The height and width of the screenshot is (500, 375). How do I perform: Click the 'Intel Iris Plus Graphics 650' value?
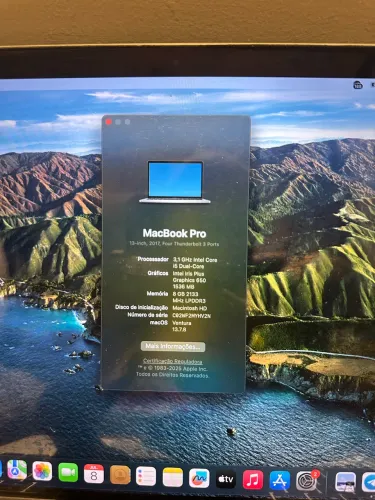(x=189, y=277)
